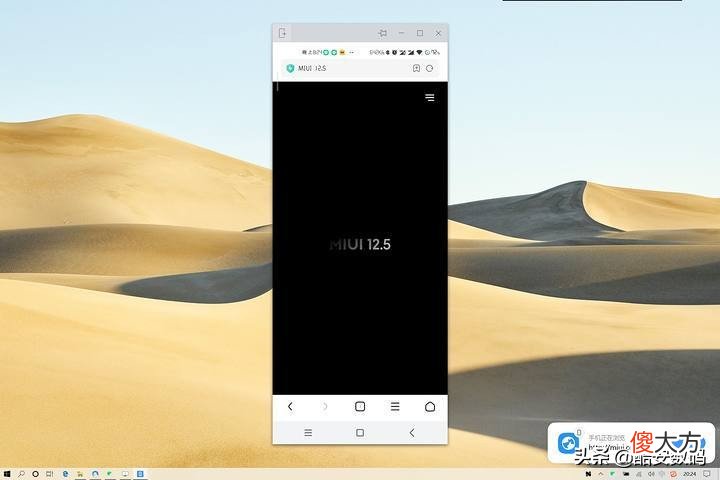
Task: Tap the Android system back key
Action: 412,433
